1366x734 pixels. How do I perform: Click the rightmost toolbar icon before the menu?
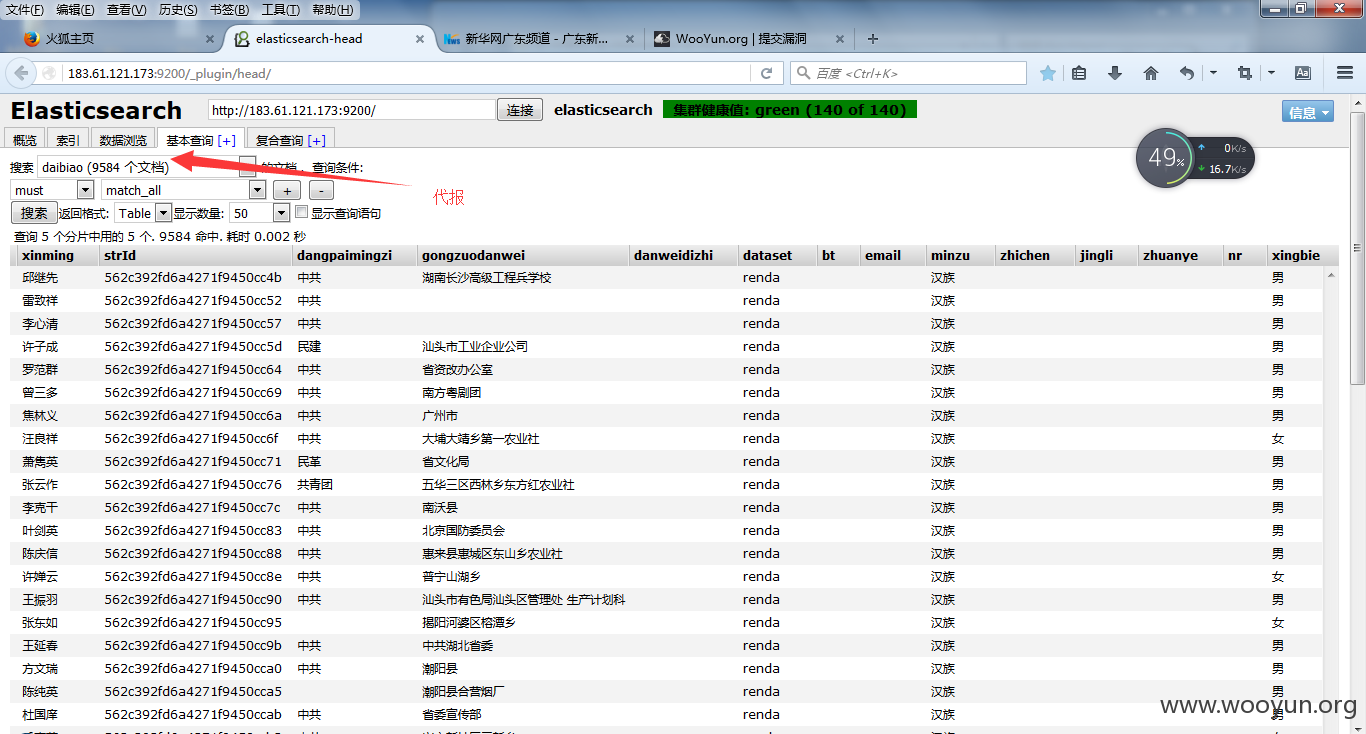coord(1303,73)
